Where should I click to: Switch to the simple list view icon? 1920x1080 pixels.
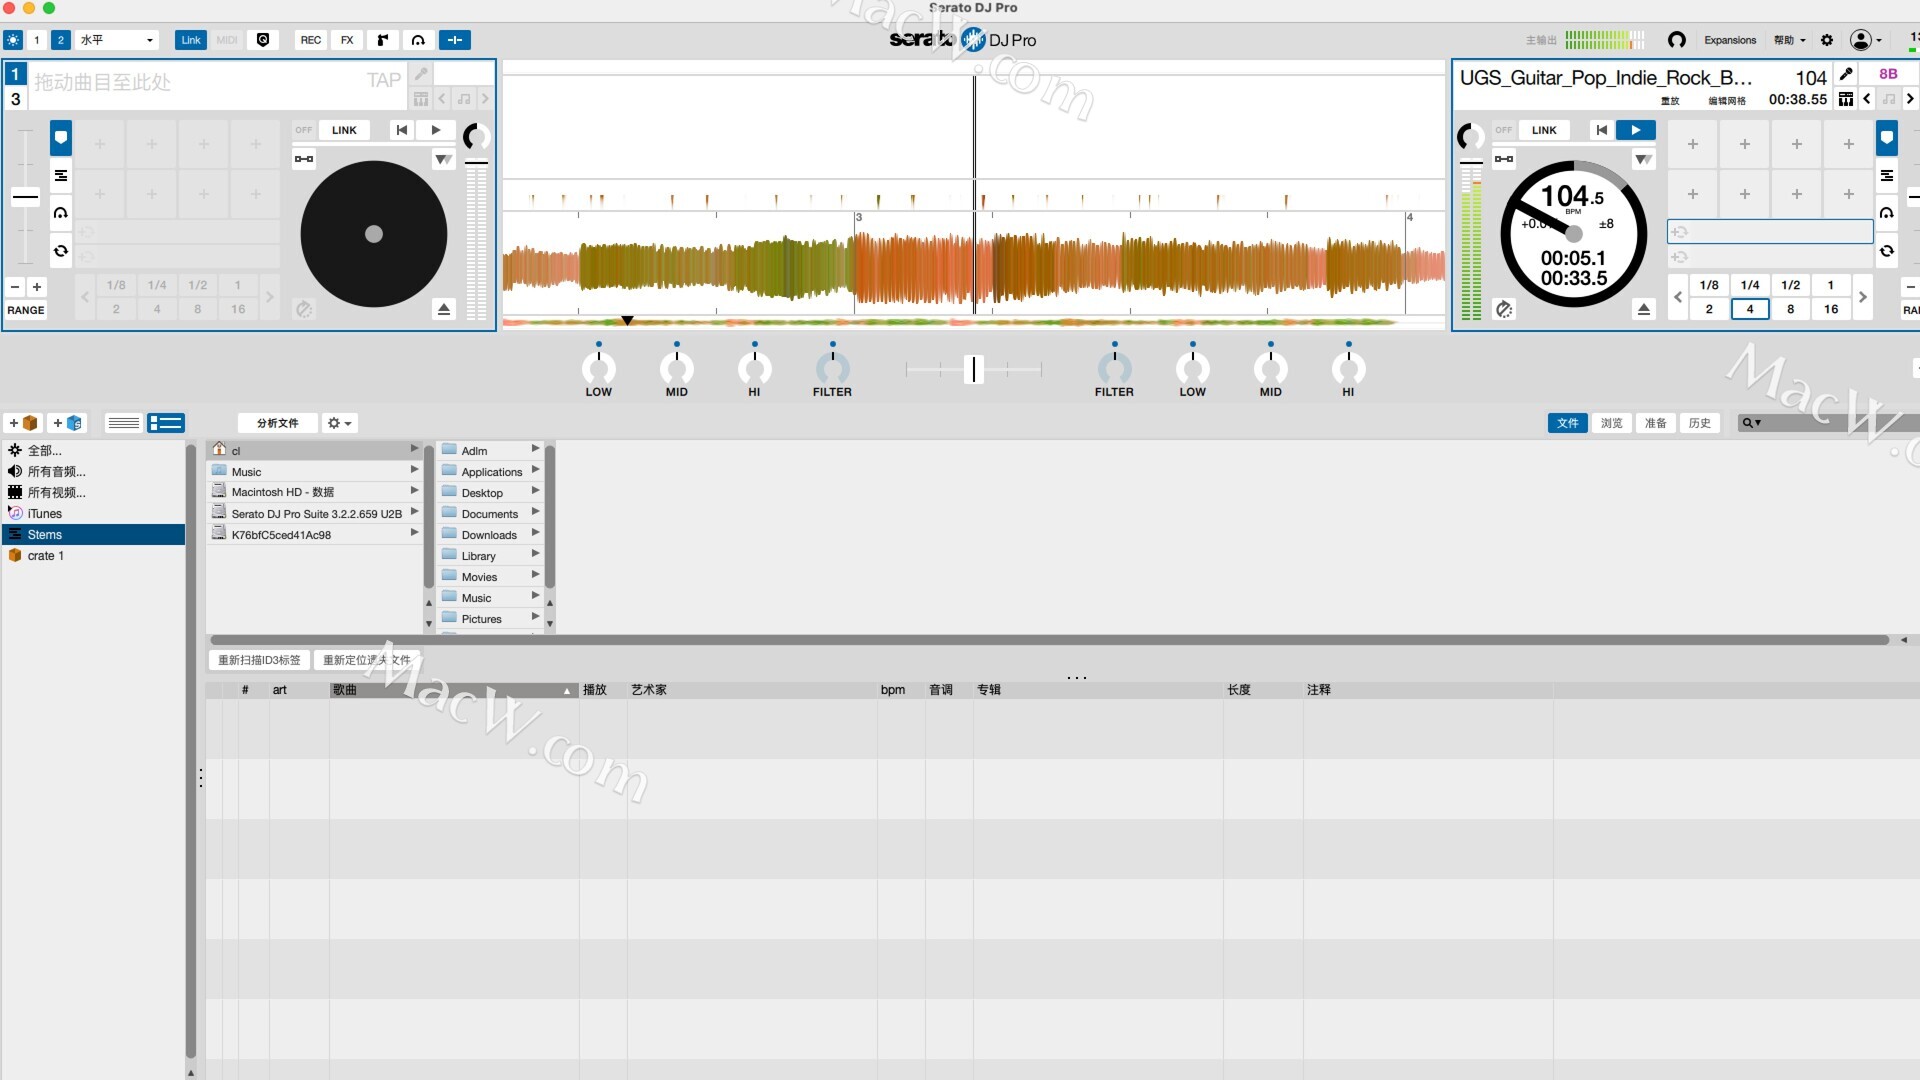pyautogui.click(x=123, y=423)
